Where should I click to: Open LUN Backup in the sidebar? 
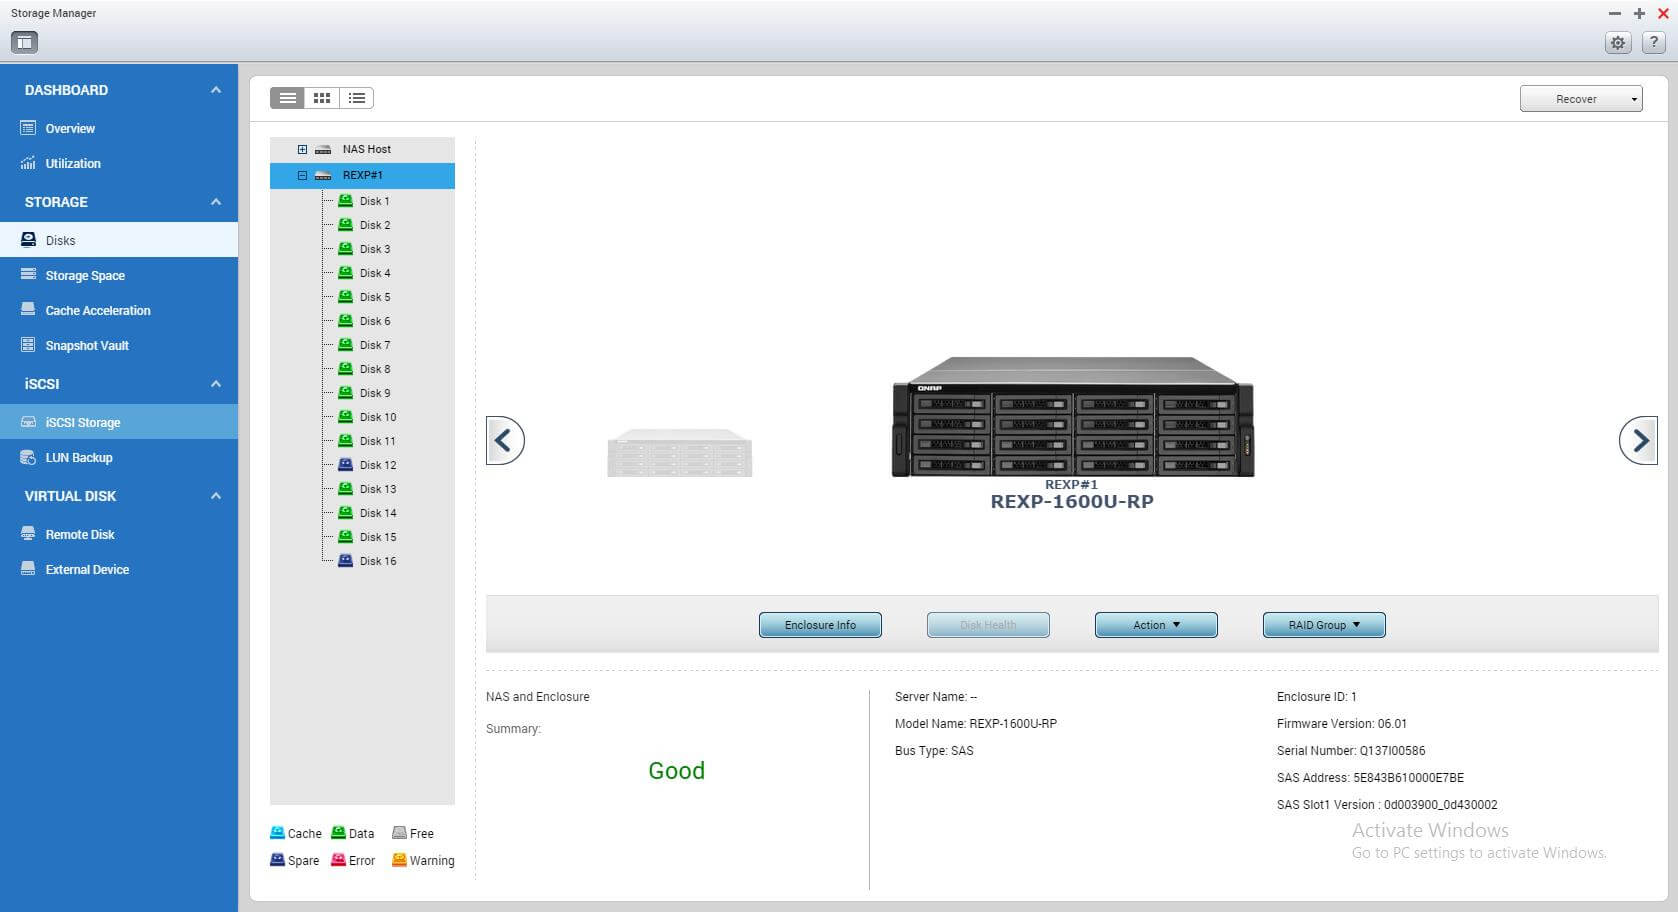[x=119, y=457]
